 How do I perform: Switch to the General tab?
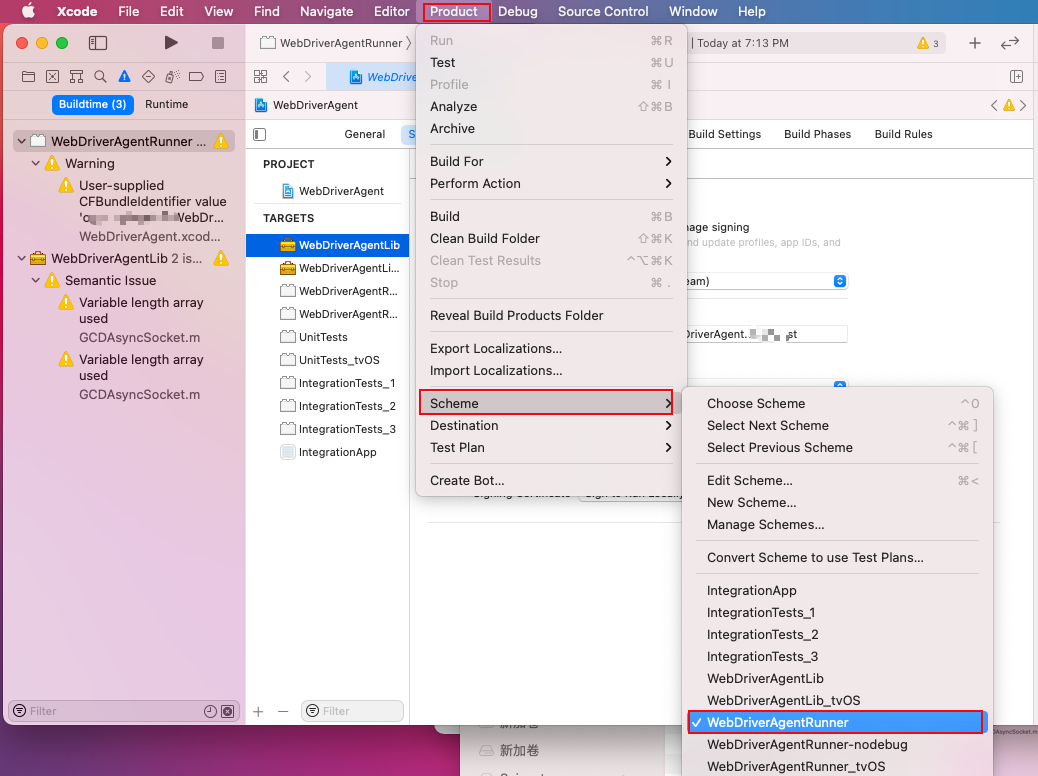tap(365, 134)
